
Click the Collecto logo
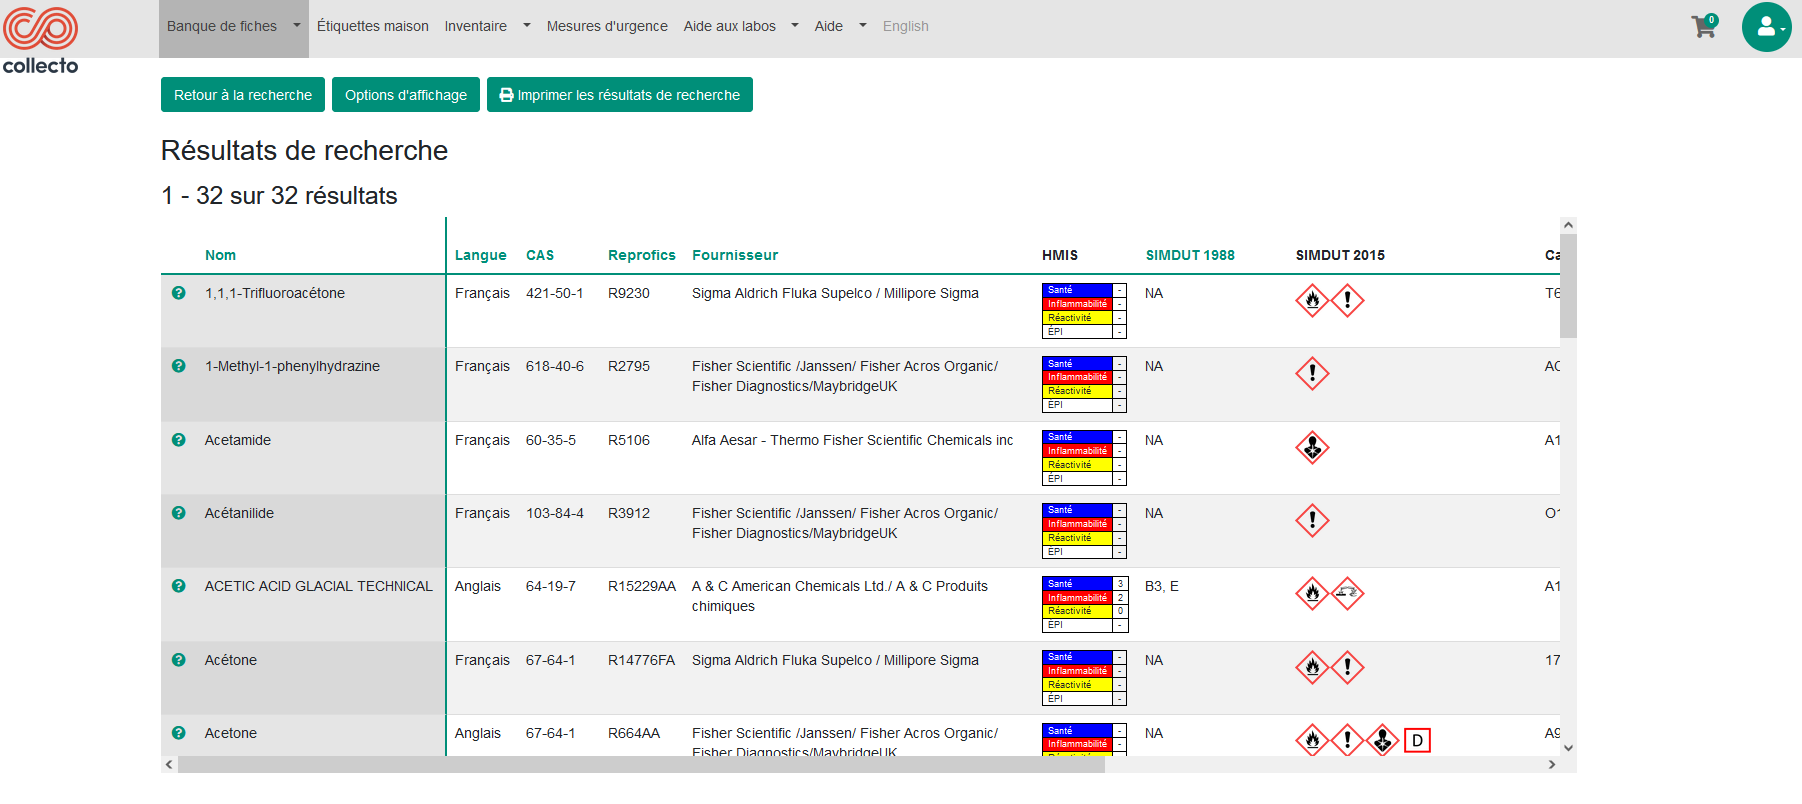coord(40,40)
